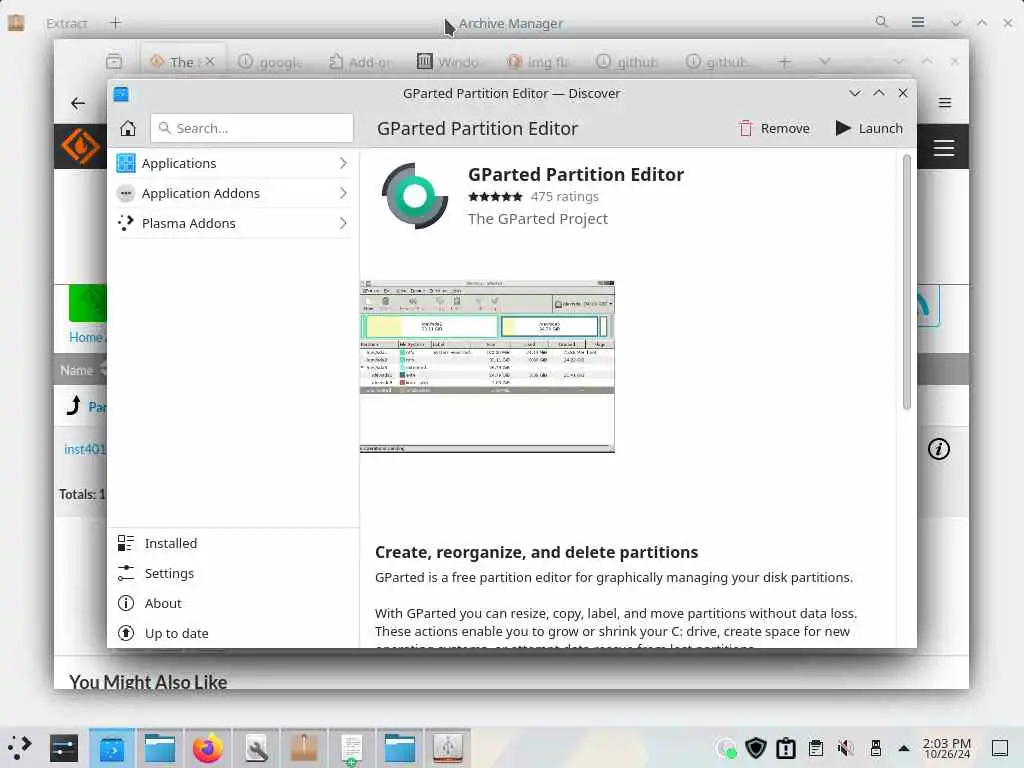Open the KDE application launcher
1024x768 pixels.
point(20,748)
